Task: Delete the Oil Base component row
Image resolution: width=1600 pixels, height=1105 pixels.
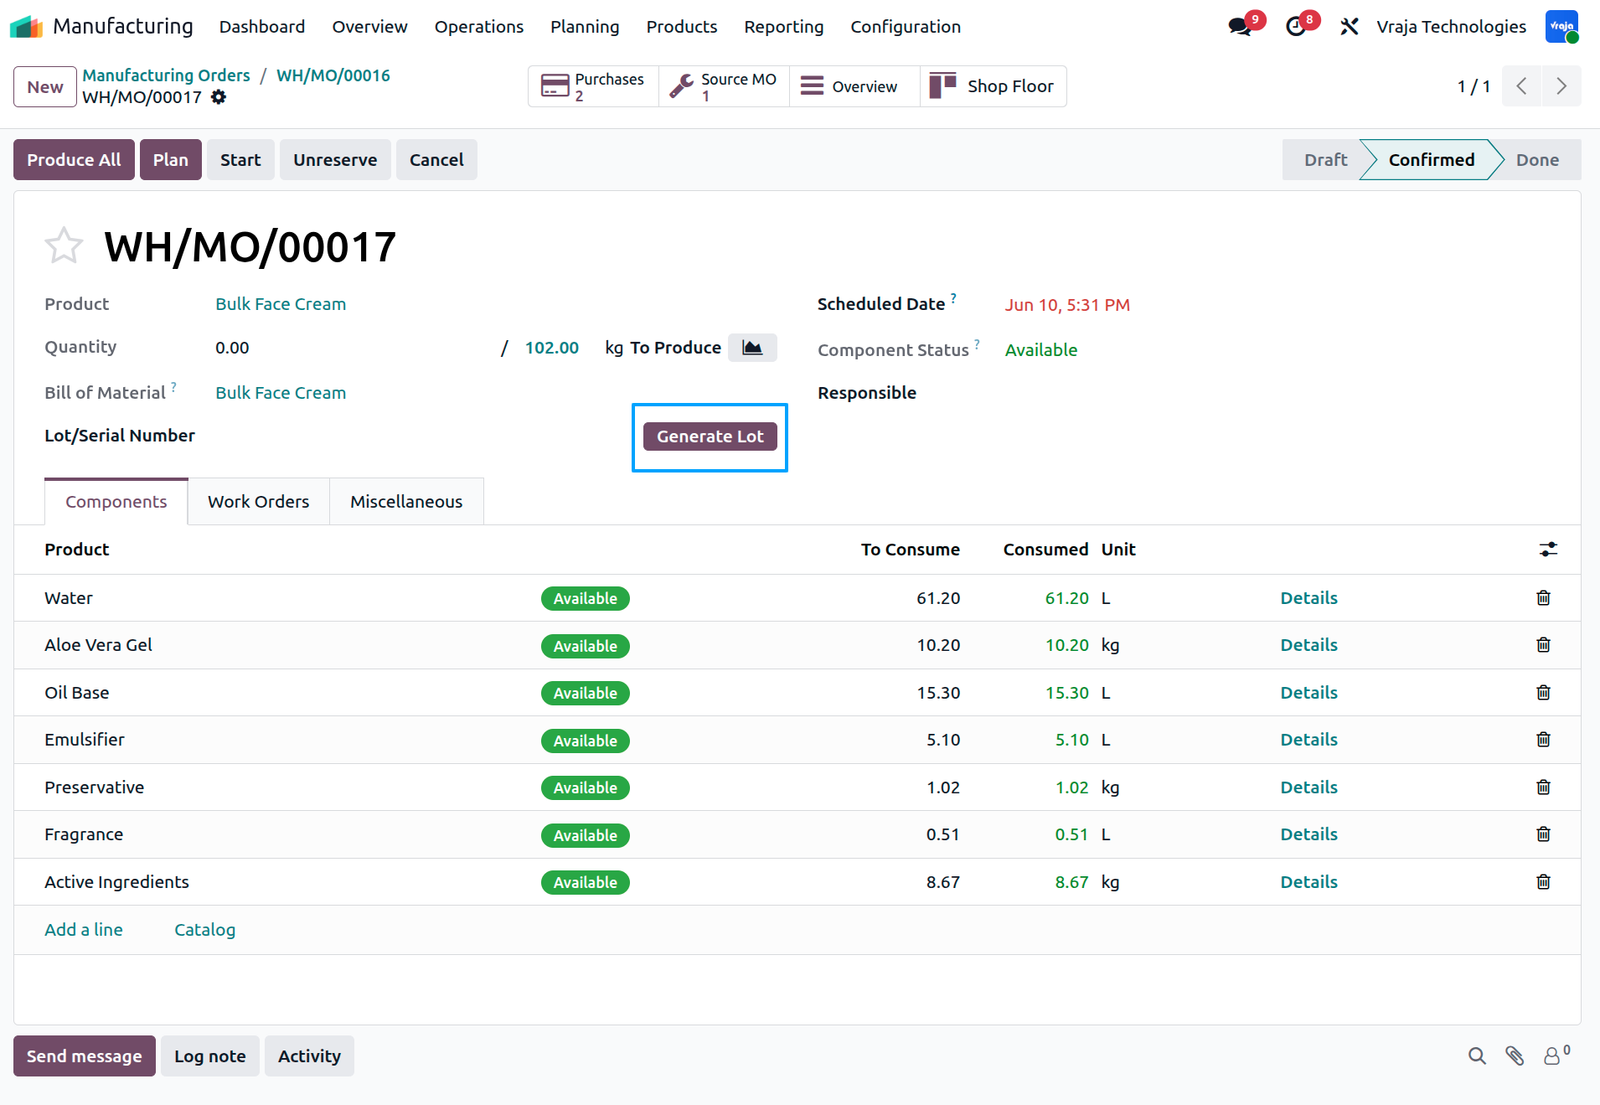Action: coord(1543,692)
